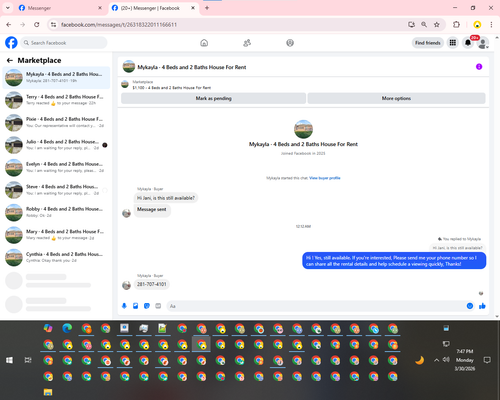This screenshot has height=400, width=500.
Task: Attach a photo file icon
Action: pyautogui.click(x=136, y=306)
